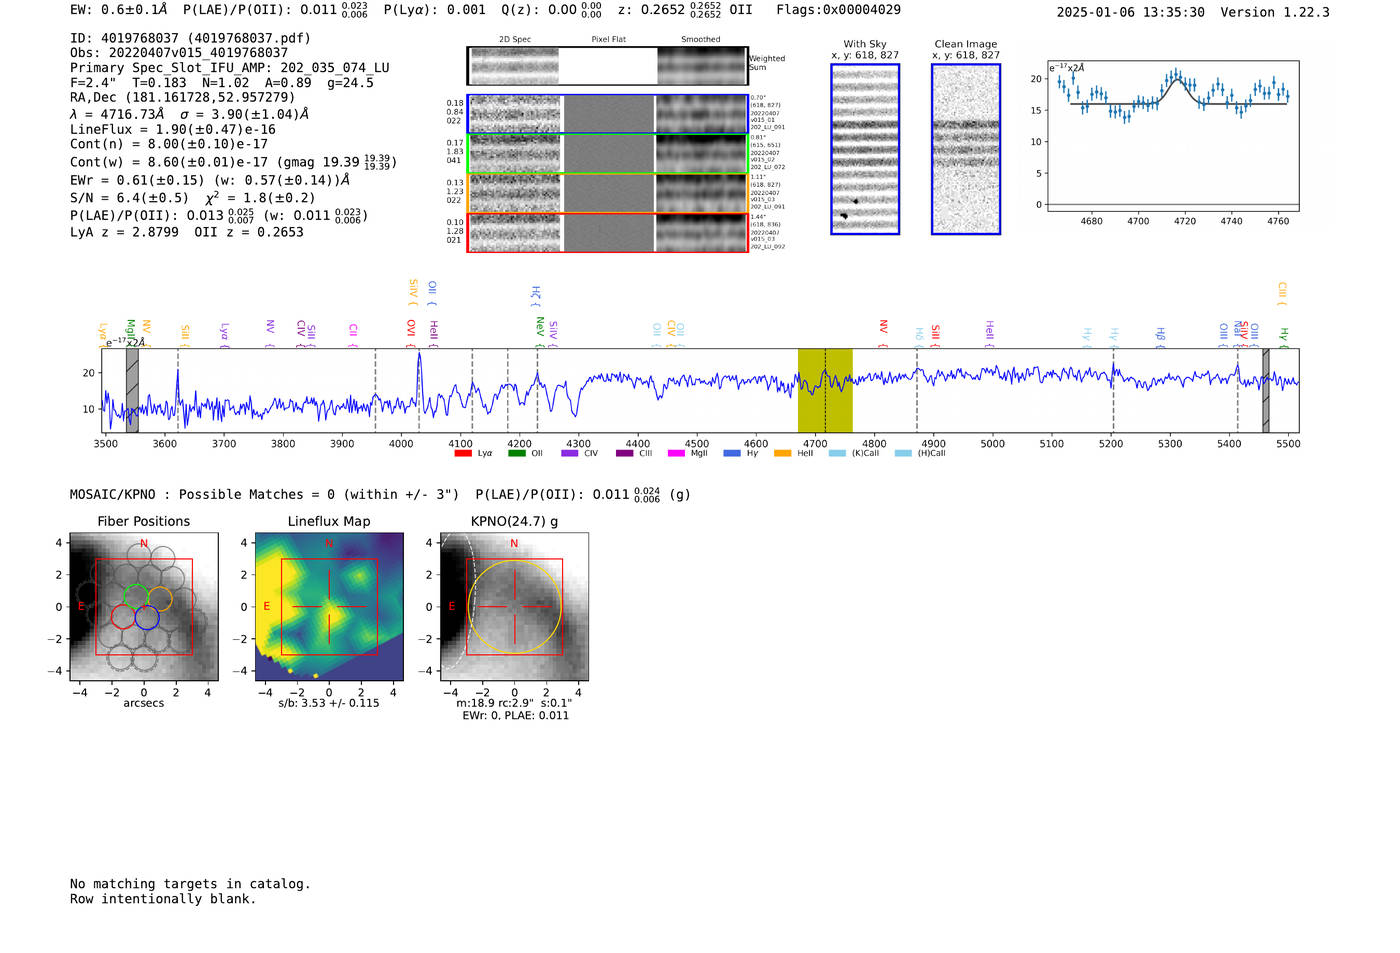The image size is (1400, 953).
Task: Select the green-framed fiber 2D spectrum row
Action: pos(608,154)
